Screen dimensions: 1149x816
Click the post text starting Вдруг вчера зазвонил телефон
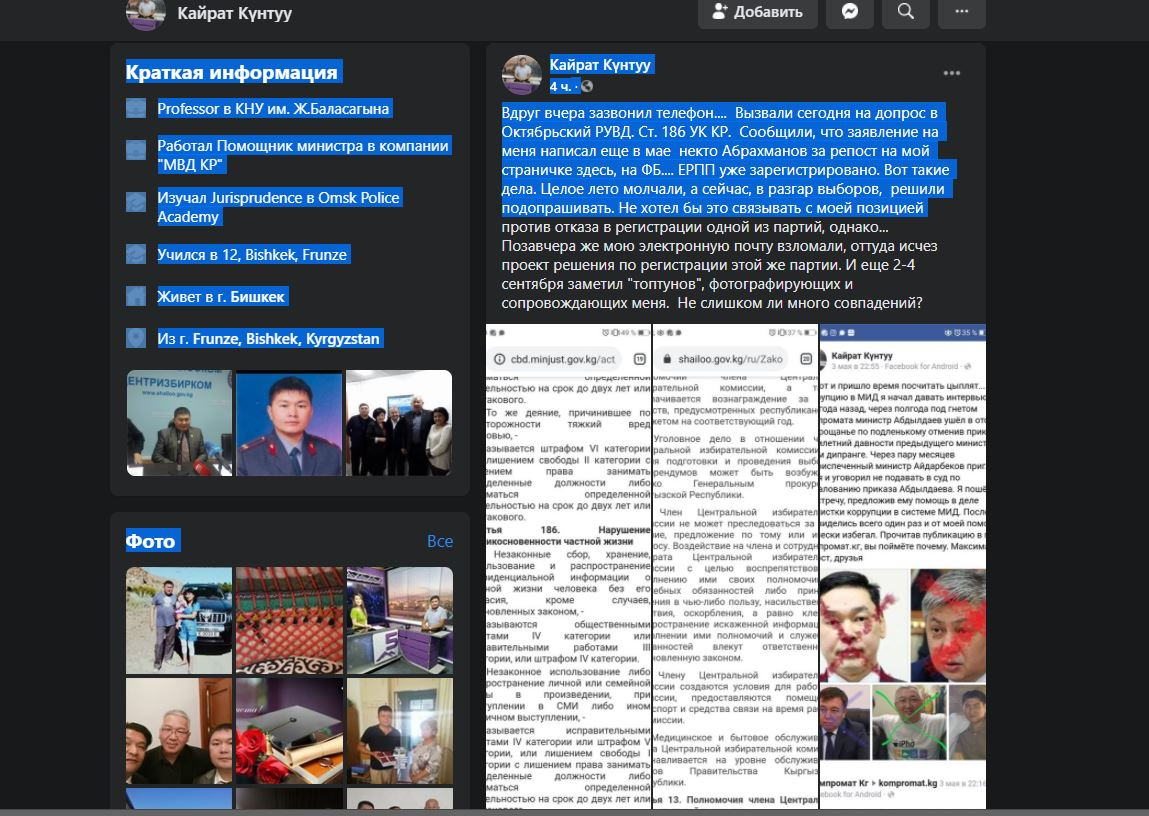coord(727,208)
